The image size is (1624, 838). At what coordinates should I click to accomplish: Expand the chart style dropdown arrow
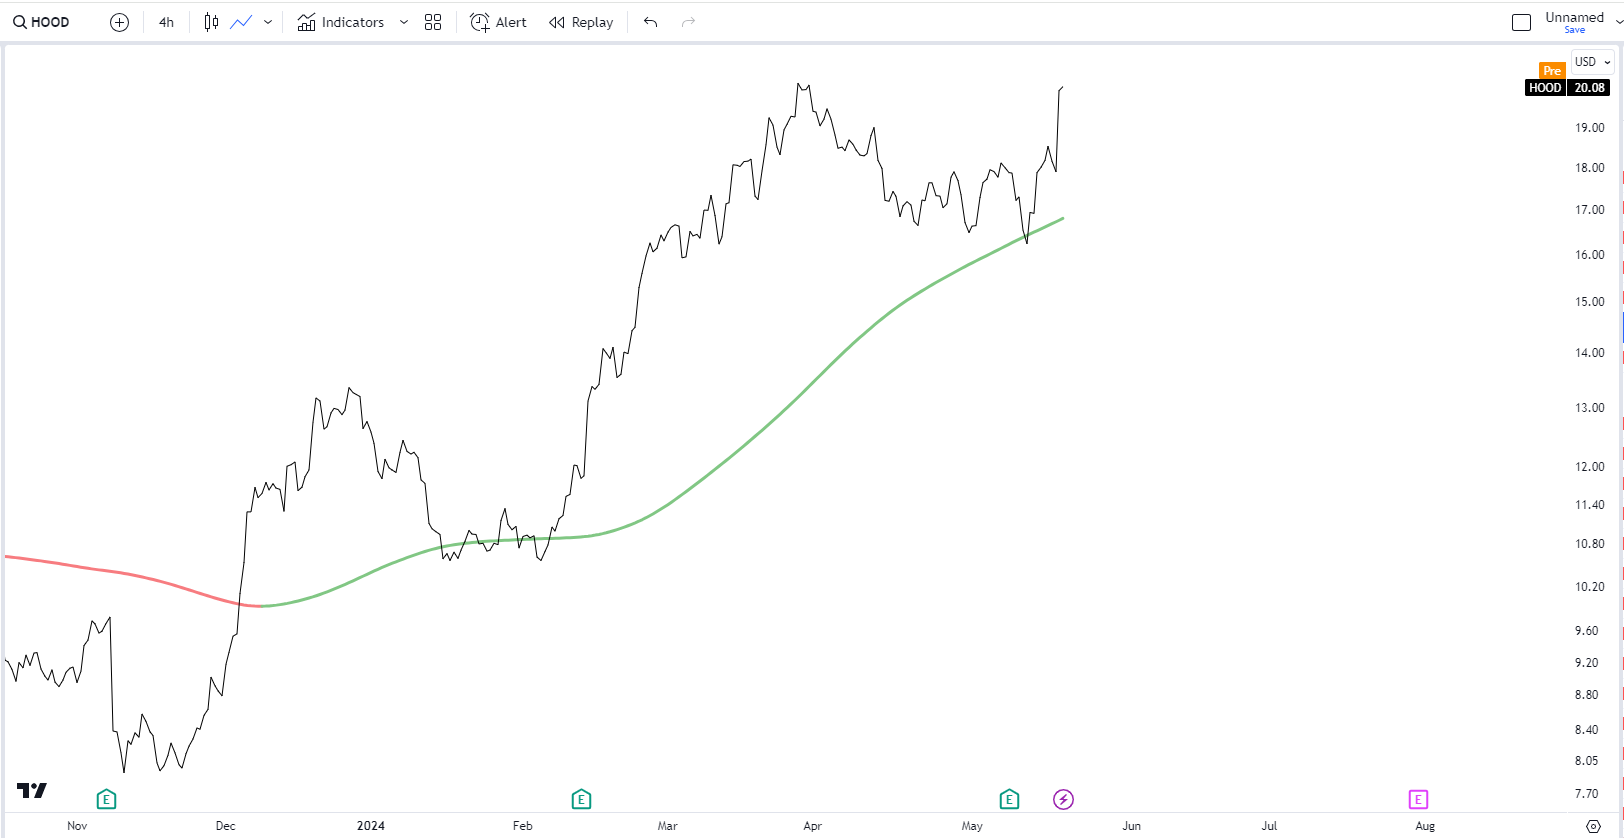point(268,22)
